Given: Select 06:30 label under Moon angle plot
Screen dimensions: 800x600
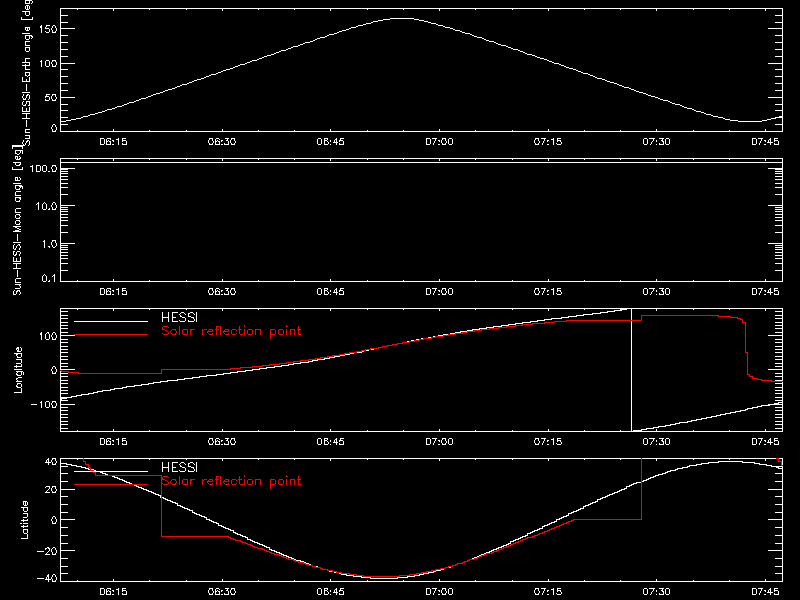Looking at the screenshot, I should tap(222, 292).
